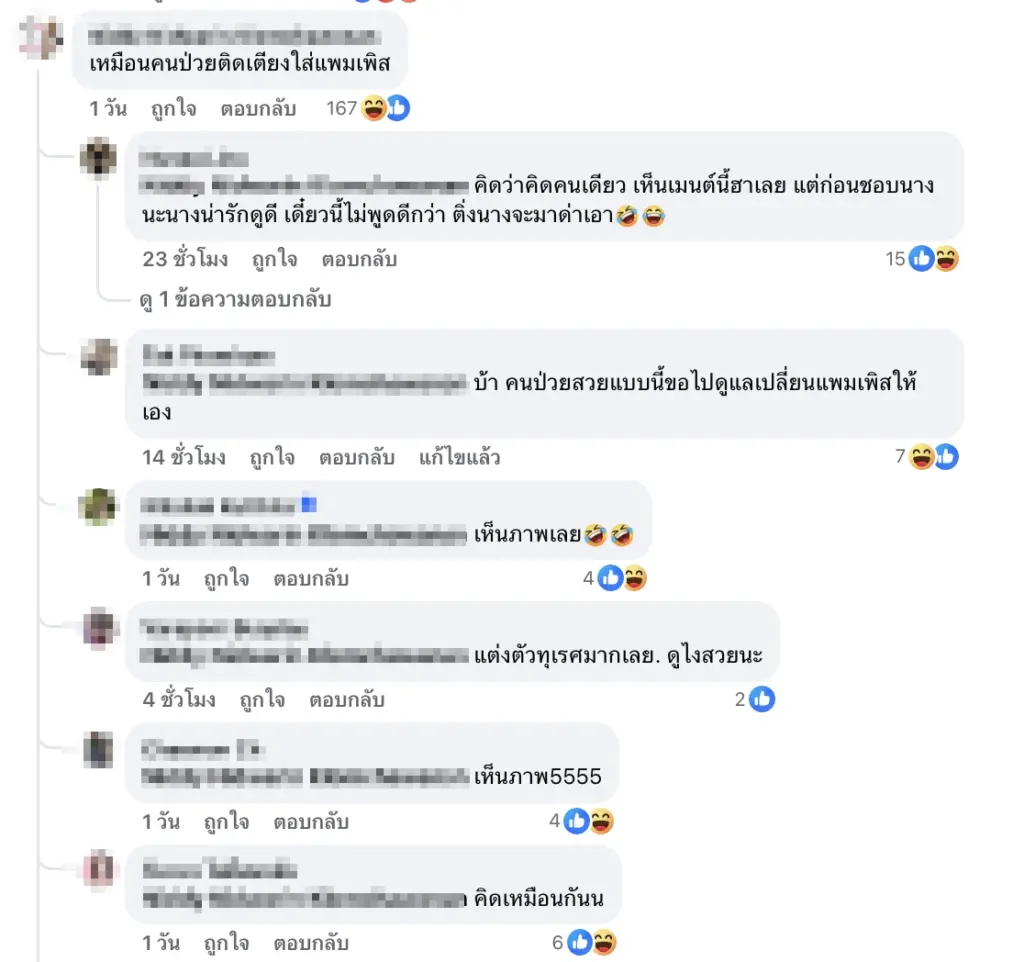Open the blurred commenter name above เห็นภาพ5555
The image size is (1024, 962).
tap(202, 750)
